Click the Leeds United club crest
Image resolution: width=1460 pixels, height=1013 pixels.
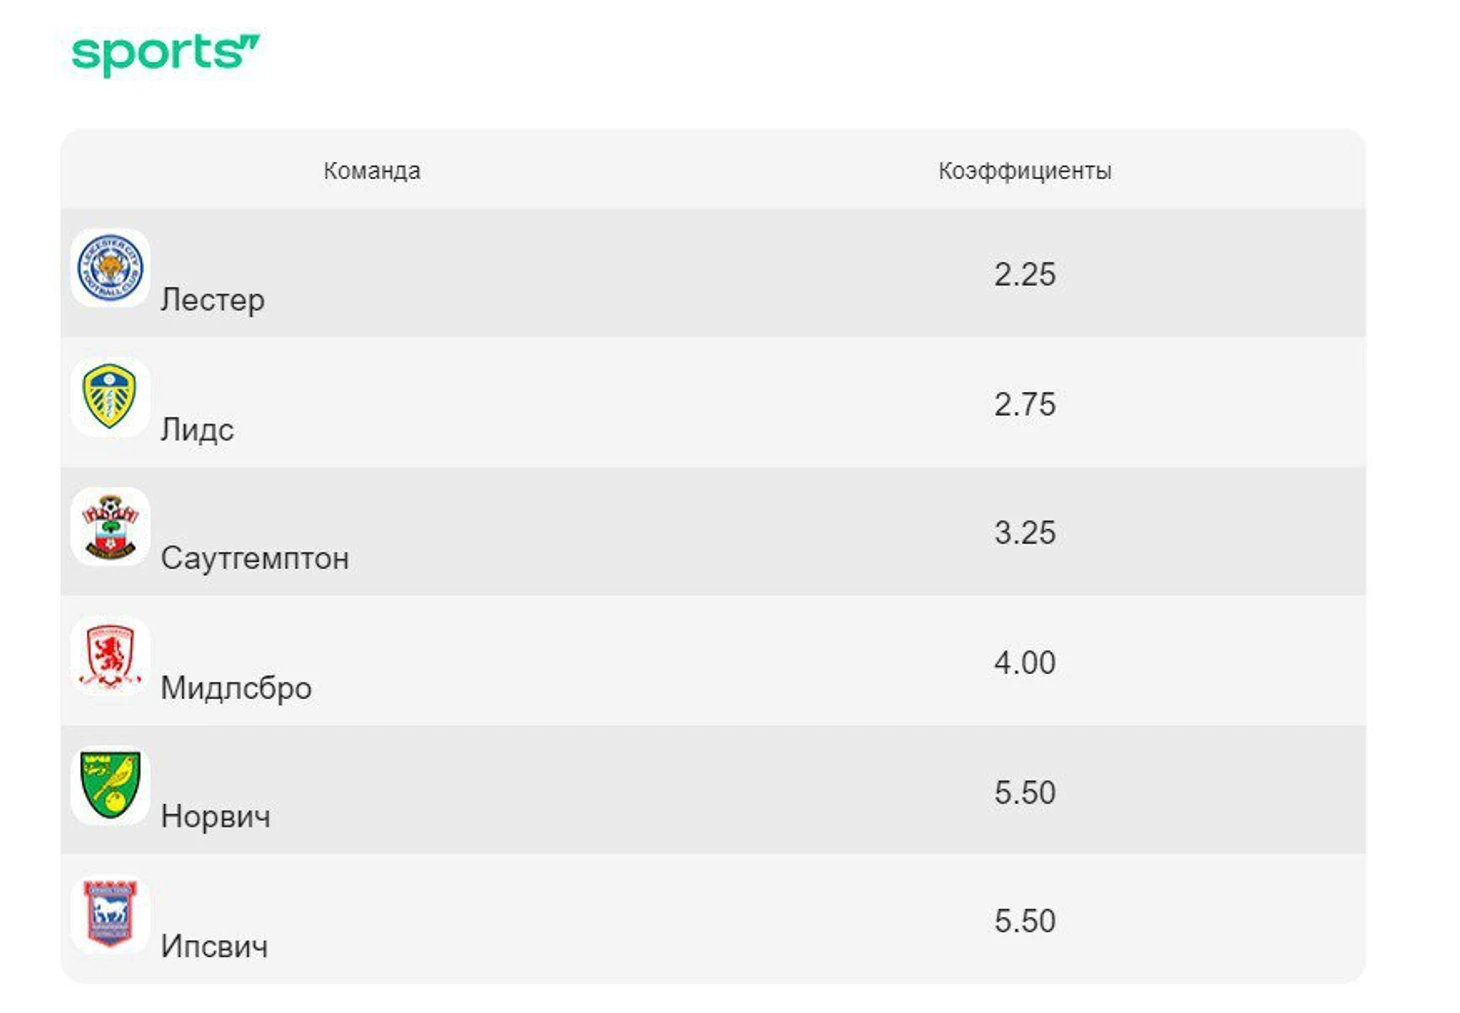coord(110,397)
